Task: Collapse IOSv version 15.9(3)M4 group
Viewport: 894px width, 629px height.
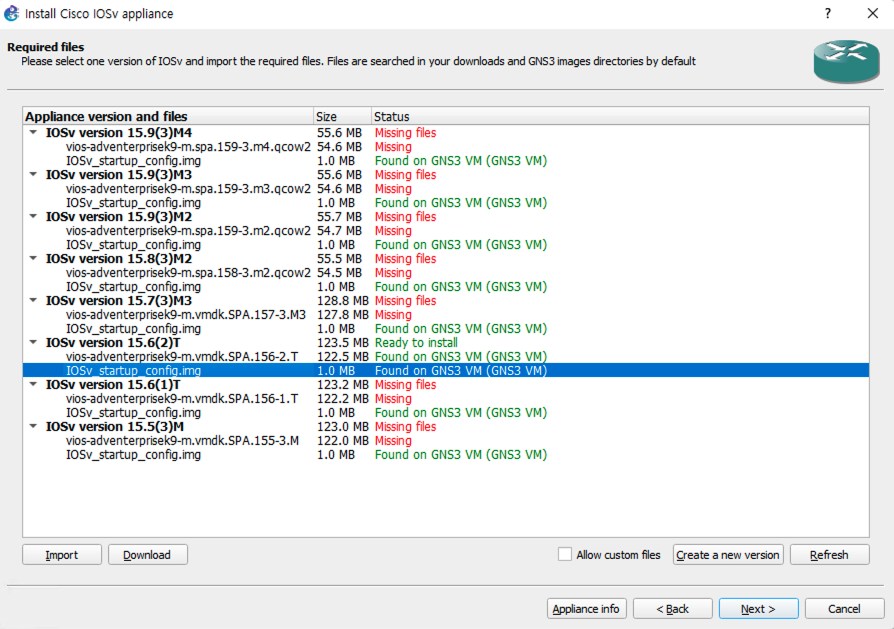Action: (34, 132)
